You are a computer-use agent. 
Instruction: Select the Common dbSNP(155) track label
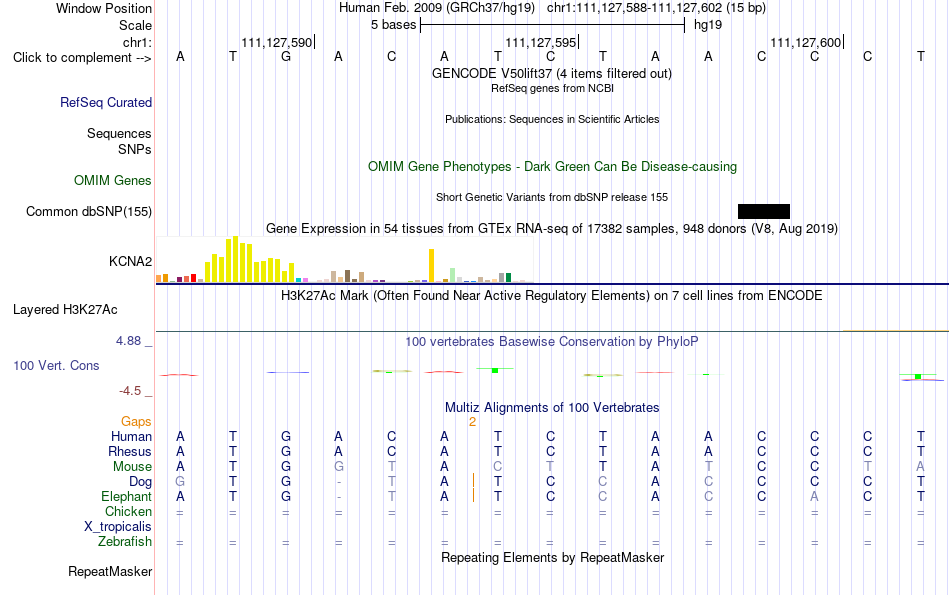pos(88,211)
